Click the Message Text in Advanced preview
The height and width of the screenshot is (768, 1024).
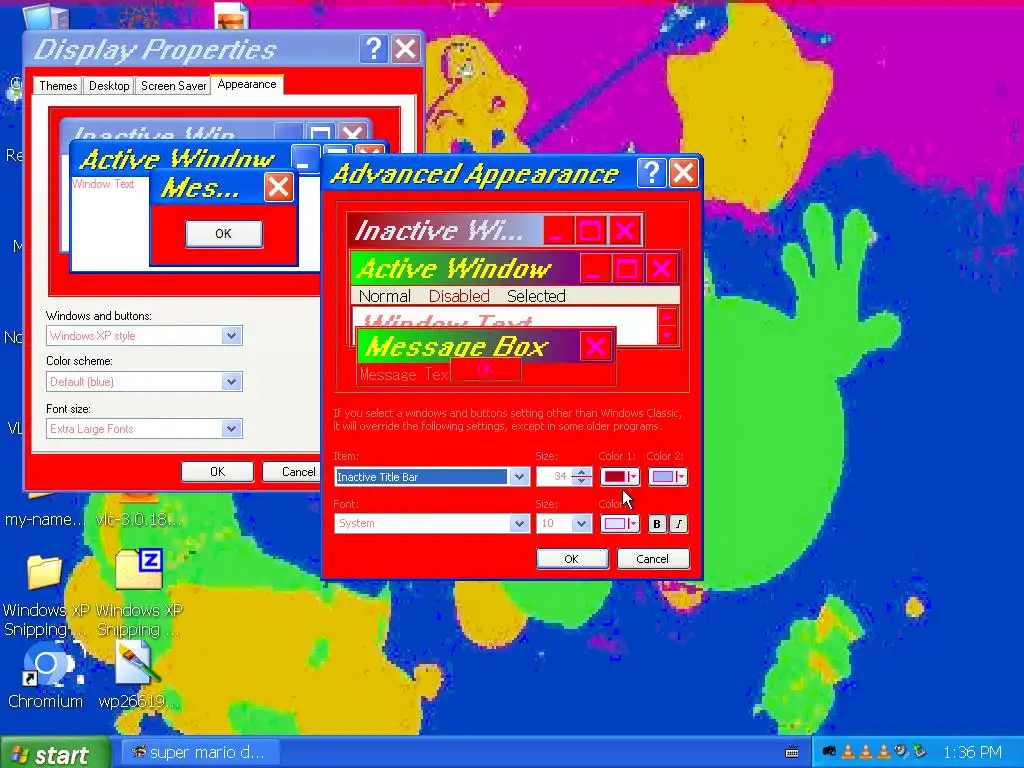pyautogui.click(x=404, y=375)
